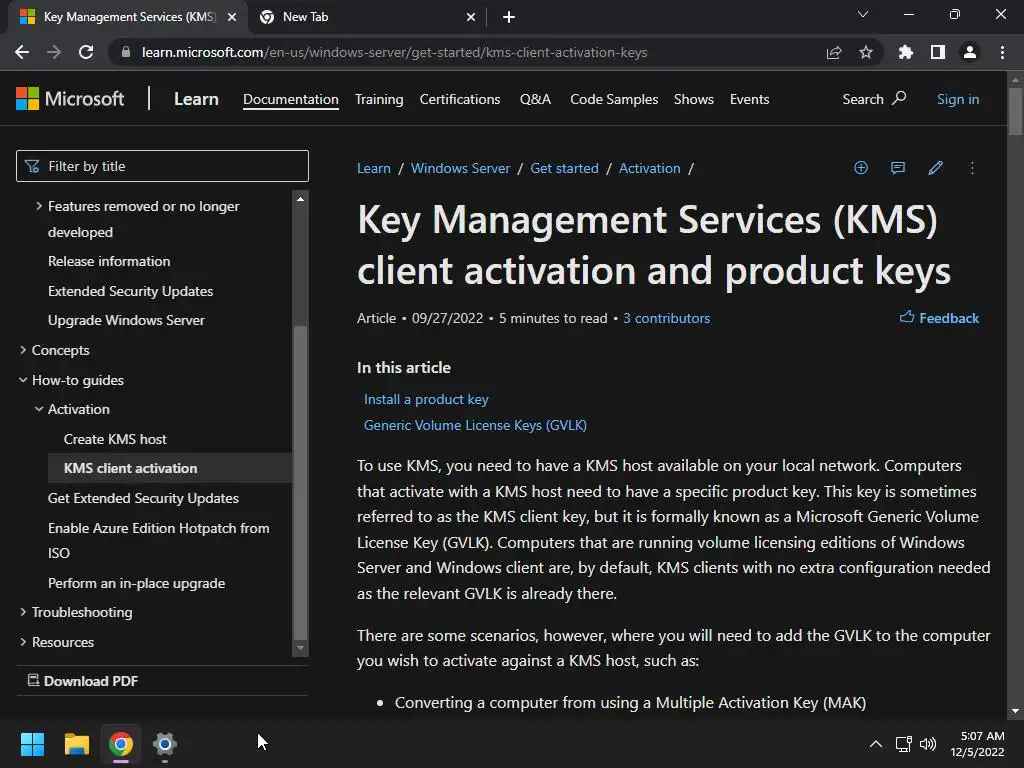Collapse the How-to guides section
Screen dimensions: 1024x768
pyautogui.click(x=24, y=380)
